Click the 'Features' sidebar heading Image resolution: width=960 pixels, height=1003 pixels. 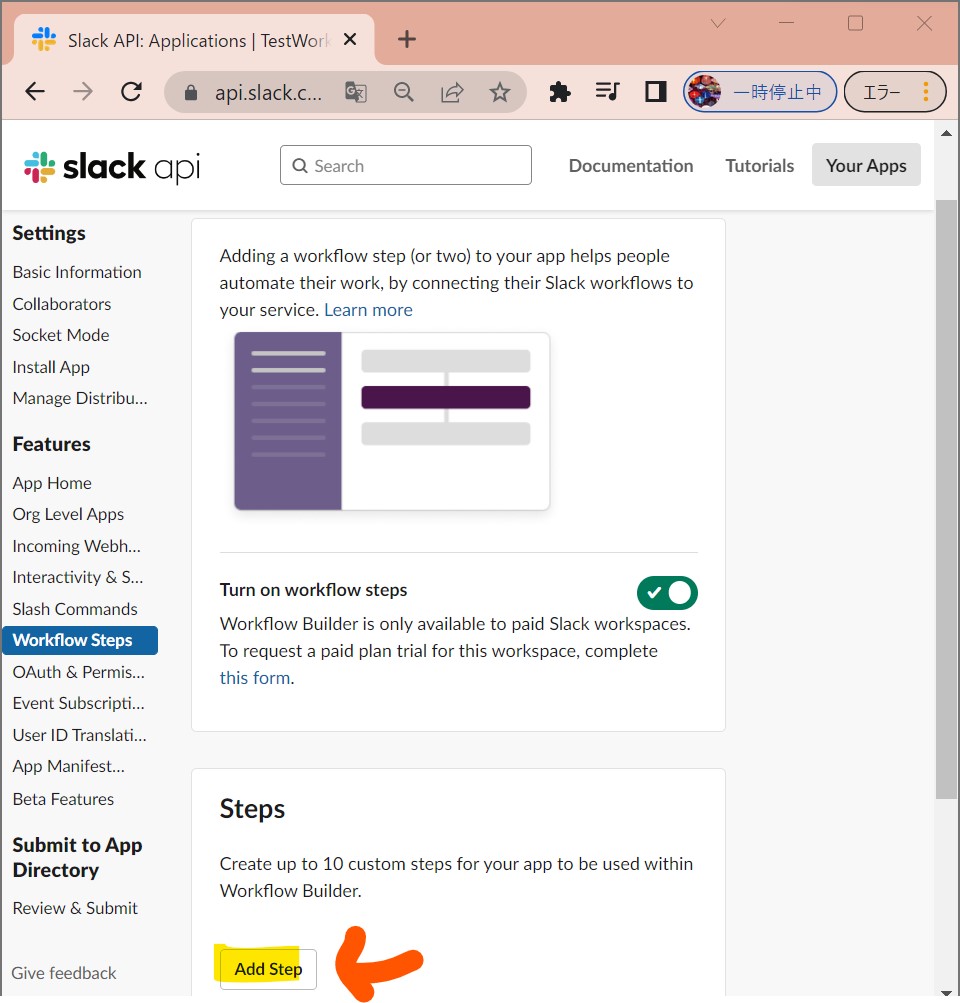point(52,445)
